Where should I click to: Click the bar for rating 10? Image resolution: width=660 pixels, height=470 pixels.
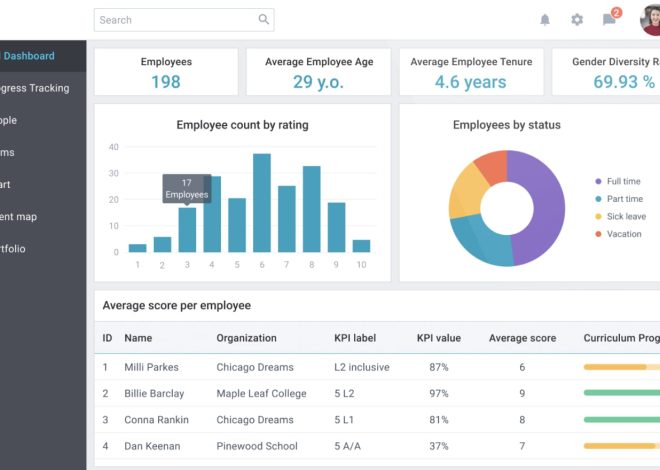361,246
